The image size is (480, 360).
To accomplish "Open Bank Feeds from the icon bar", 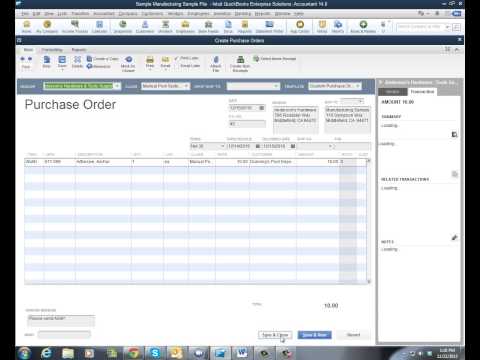I will [208, 26].
